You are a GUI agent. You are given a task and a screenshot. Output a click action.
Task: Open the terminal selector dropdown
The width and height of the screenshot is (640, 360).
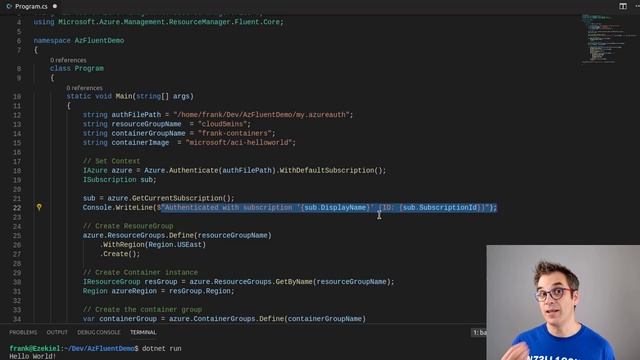coord(479,333)
